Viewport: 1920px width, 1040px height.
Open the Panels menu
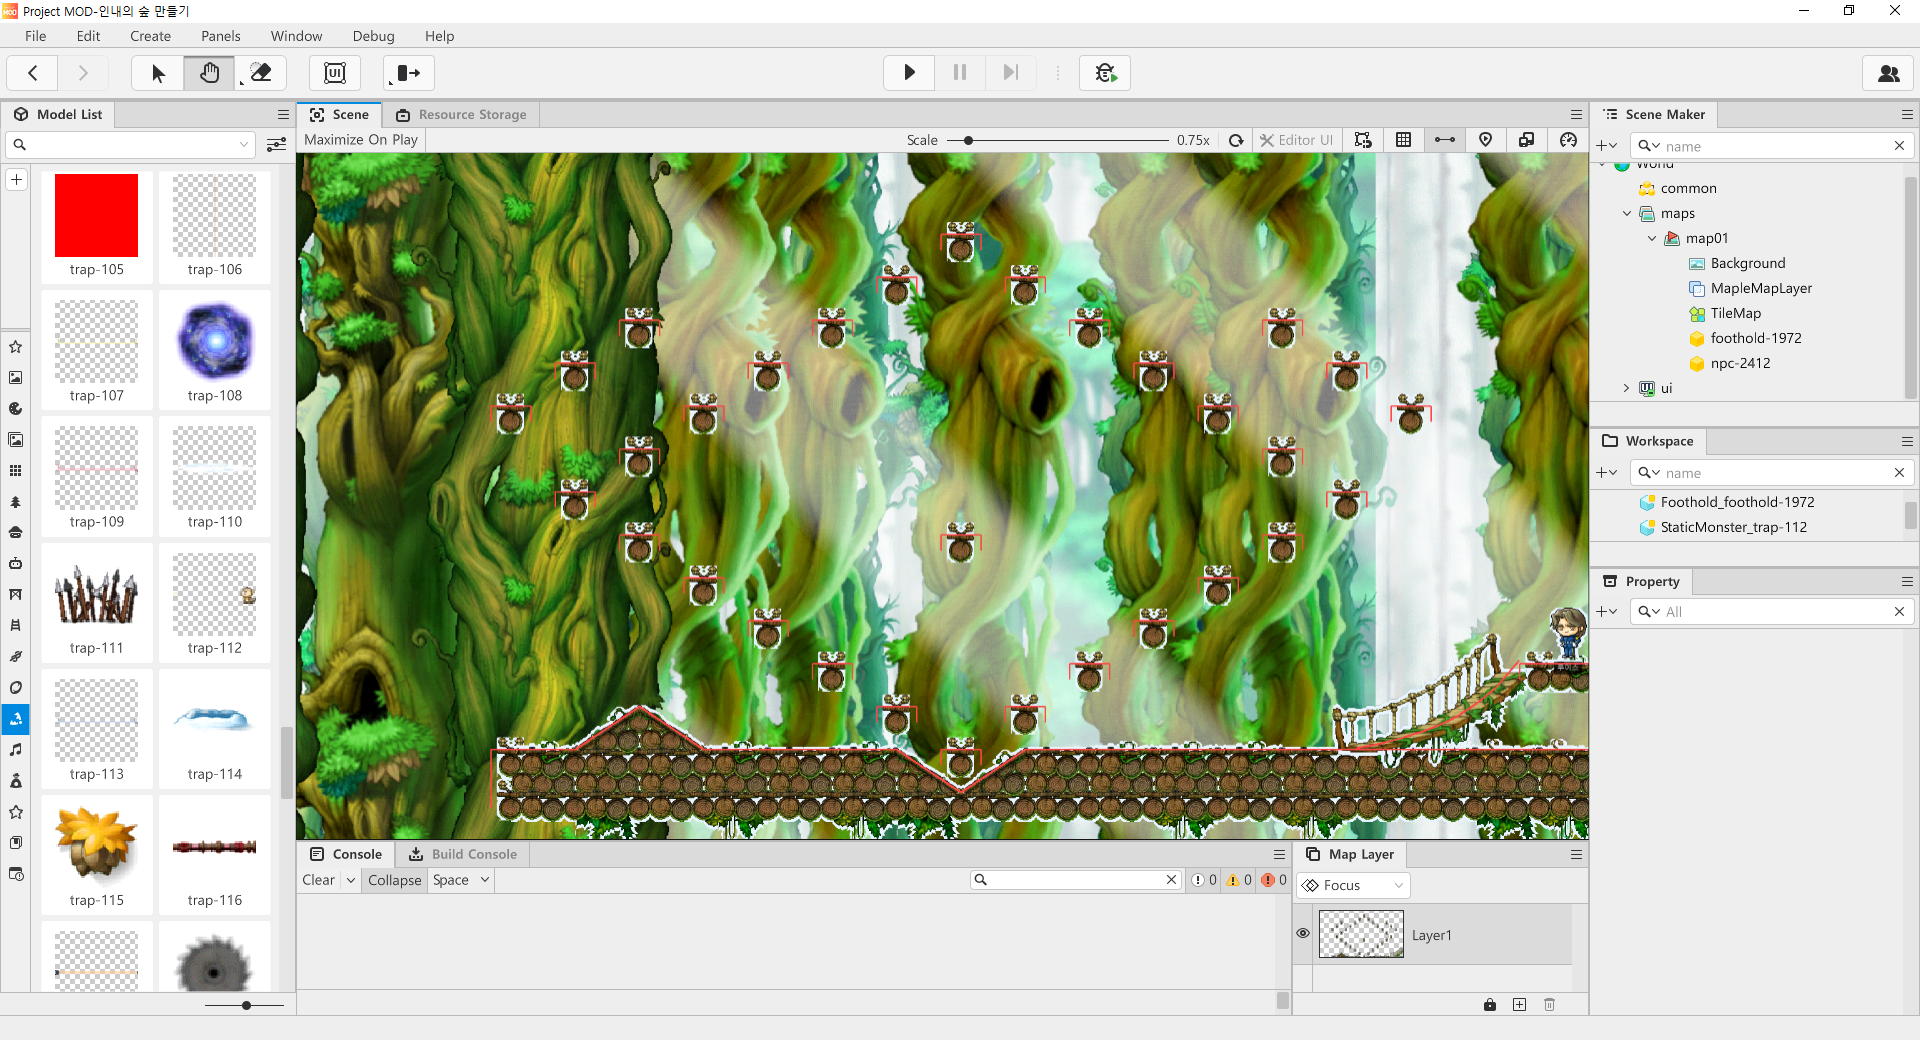pyautogui.click(x=221, y=36)
